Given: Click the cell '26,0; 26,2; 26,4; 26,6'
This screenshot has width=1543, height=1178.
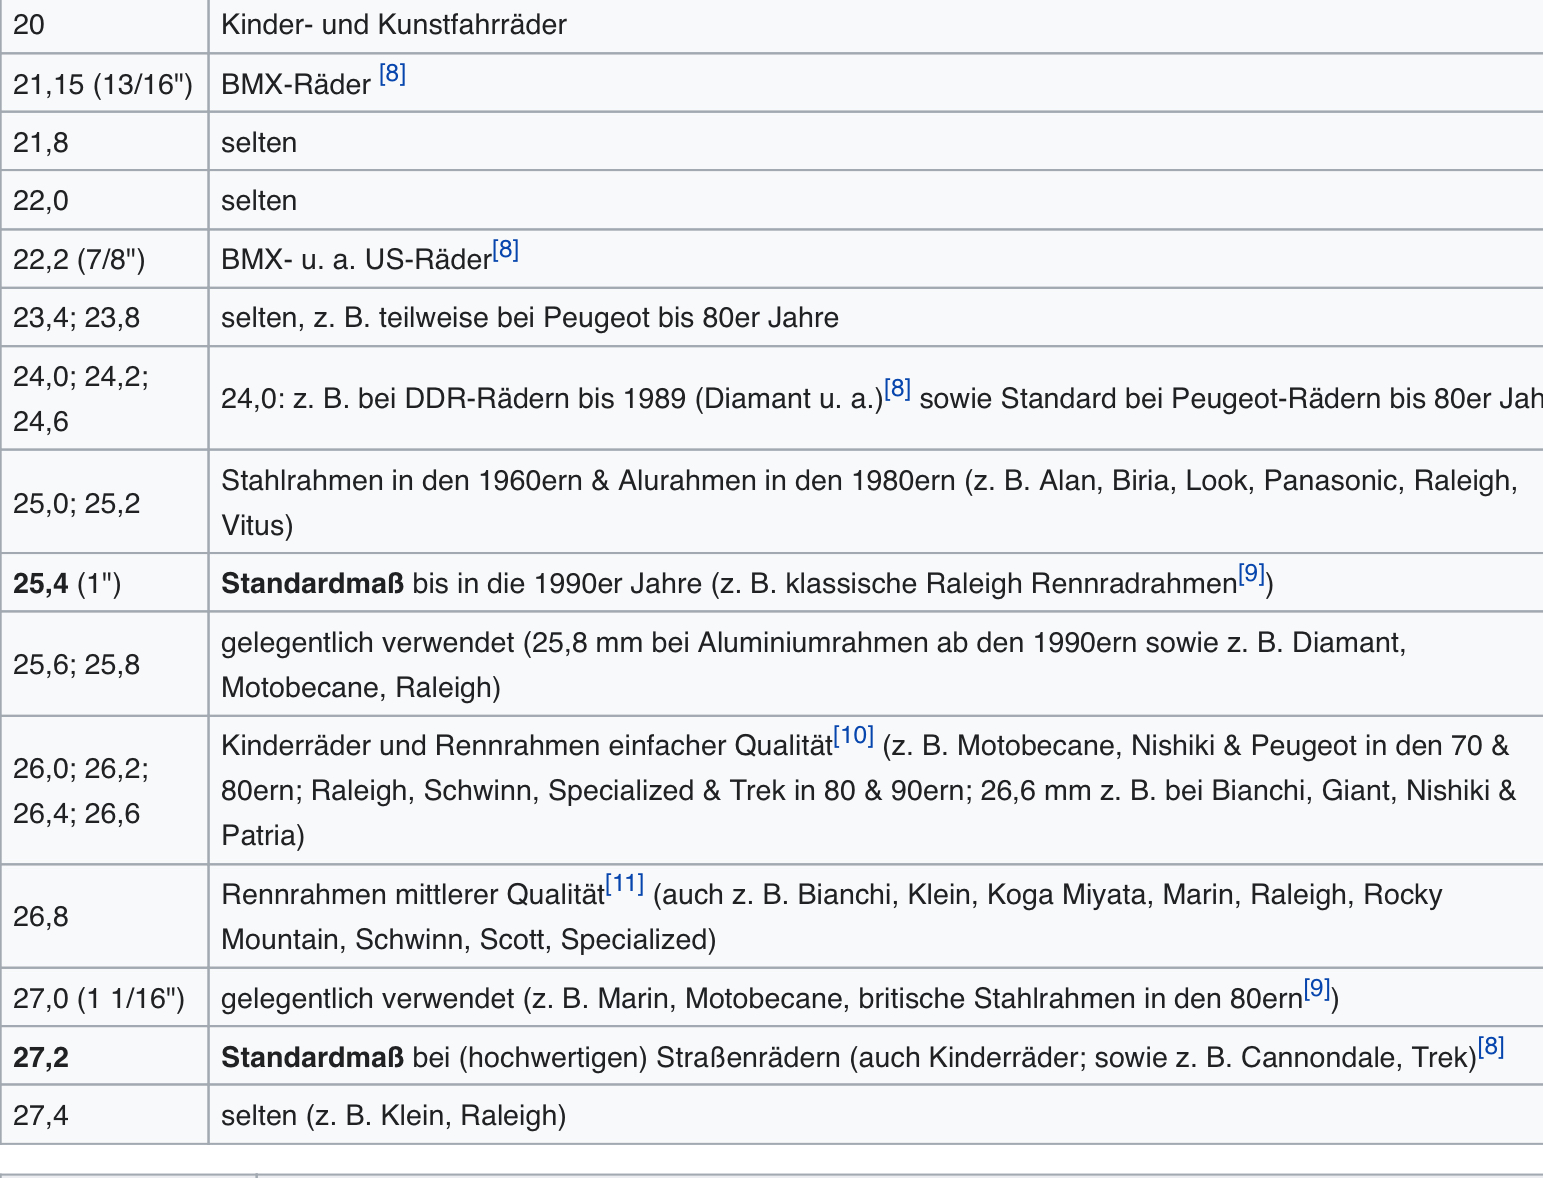Looking at the screenshot, I should 104,790.
